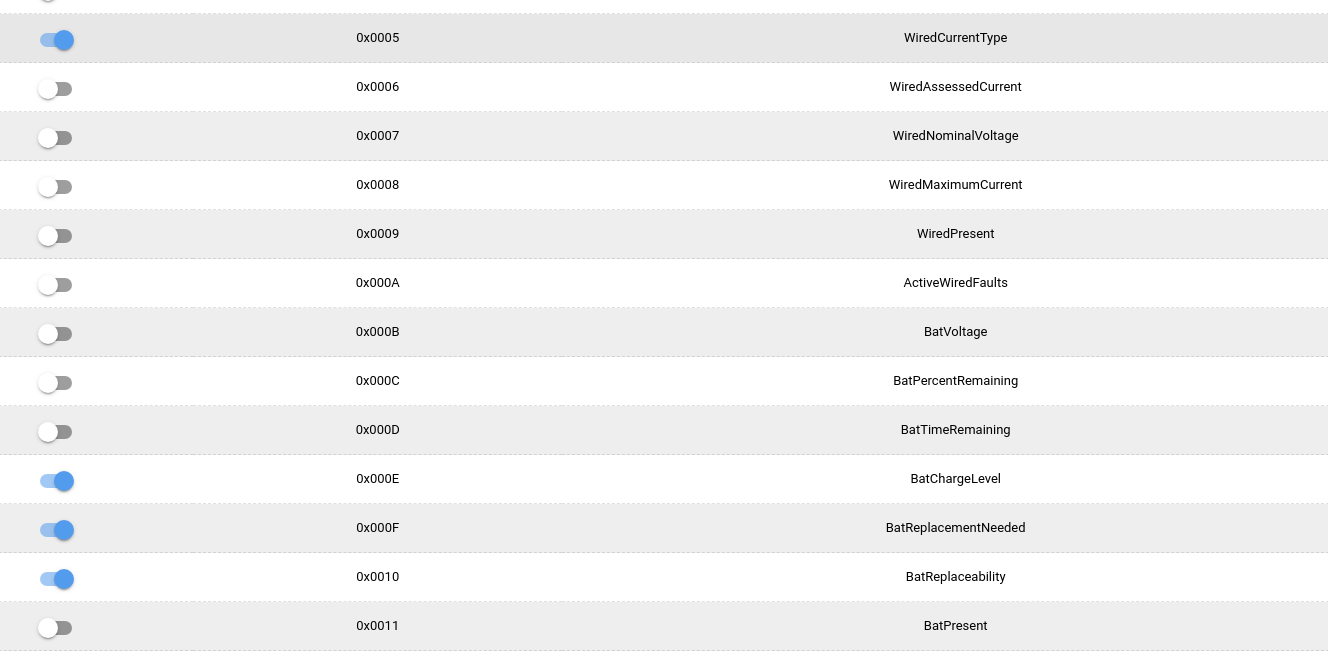Turn on the BatVoltage toggle
Viewport: 1328px width, 656px height.
55,334
